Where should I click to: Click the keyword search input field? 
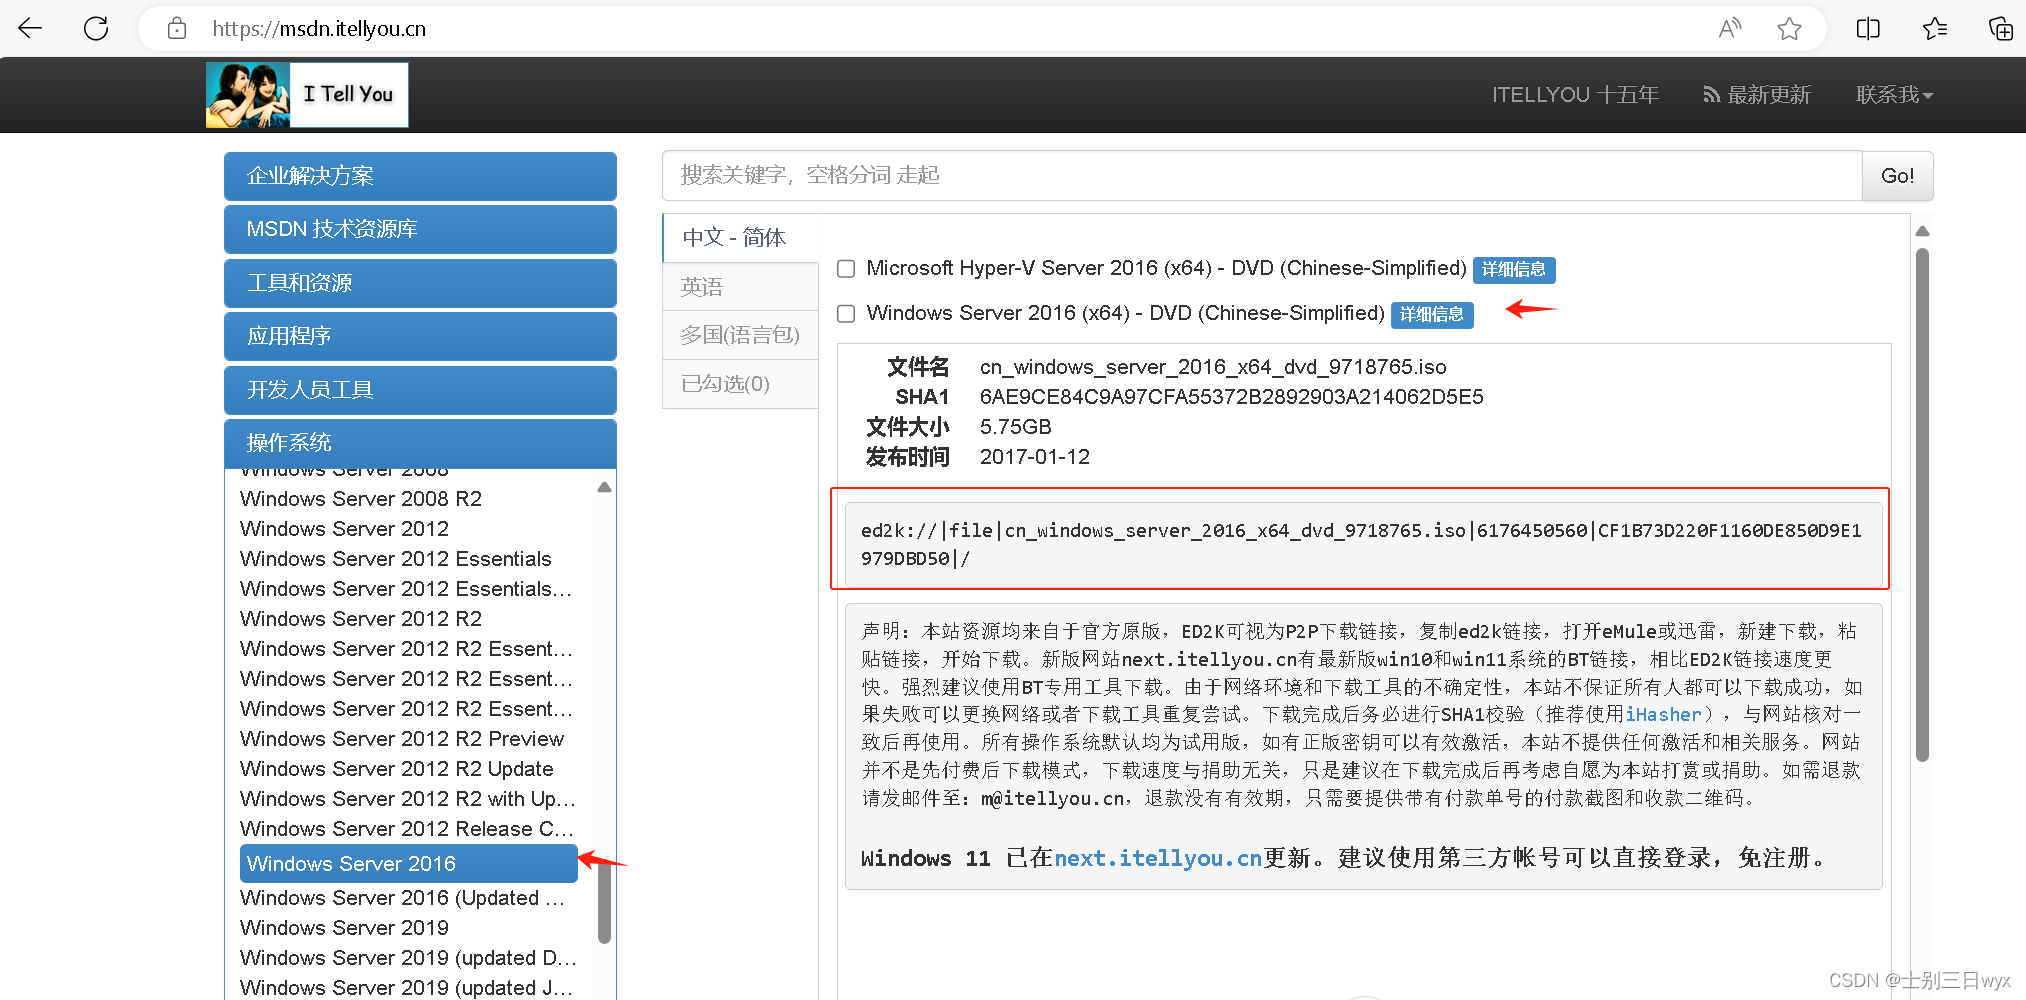(x=1262, y=176)
